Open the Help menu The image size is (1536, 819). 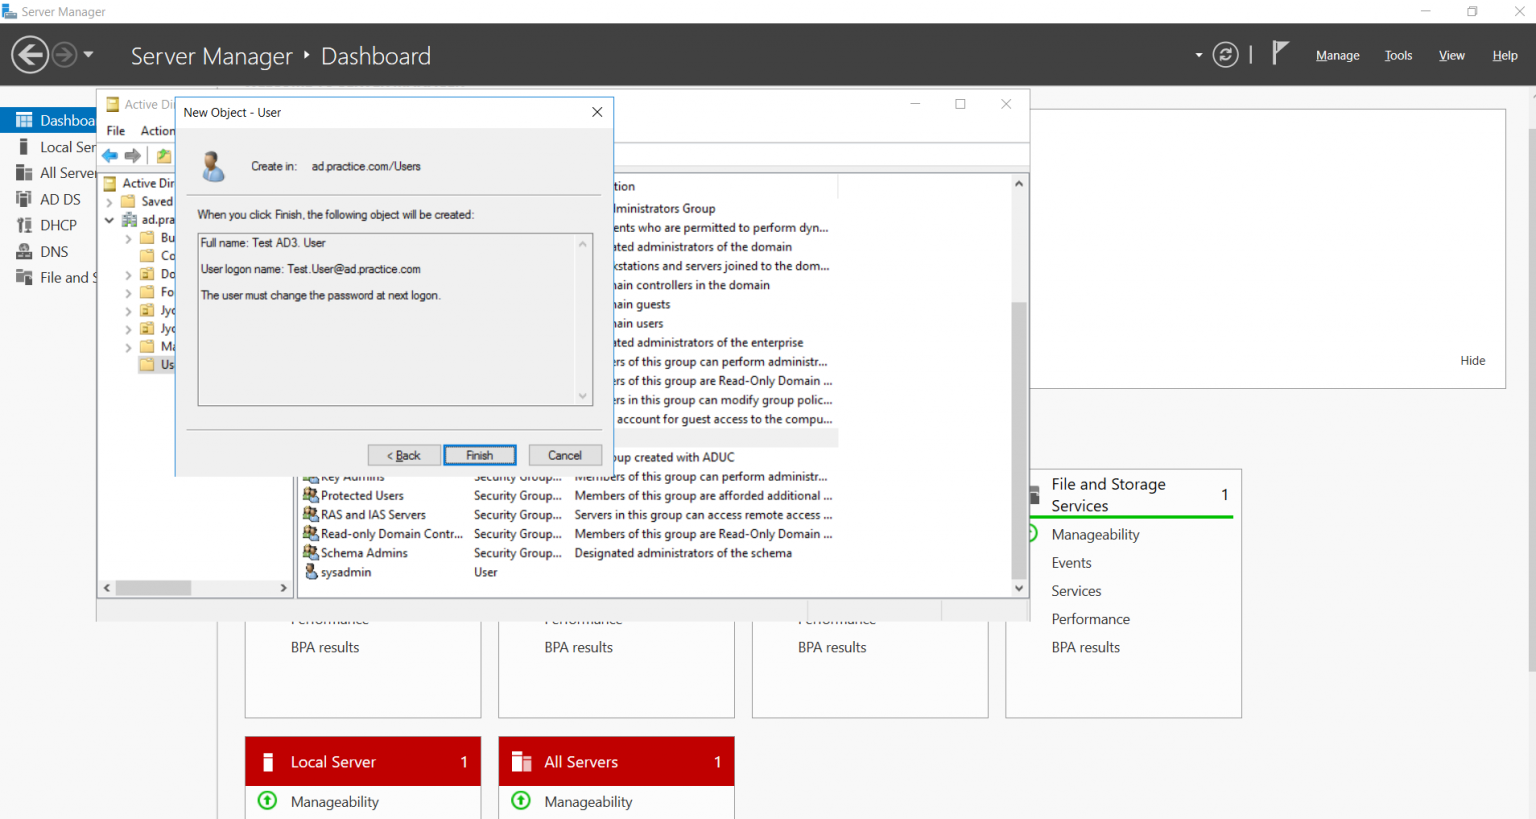(x=1505, y=56)
